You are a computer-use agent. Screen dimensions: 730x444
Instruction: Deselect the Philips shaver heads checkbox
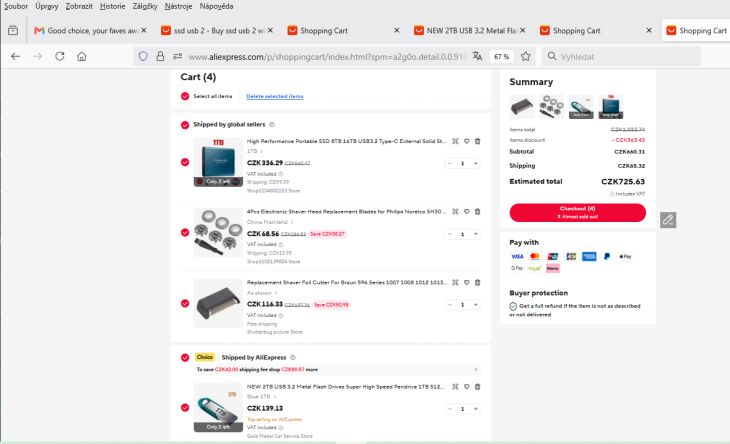tap(185, 232)
